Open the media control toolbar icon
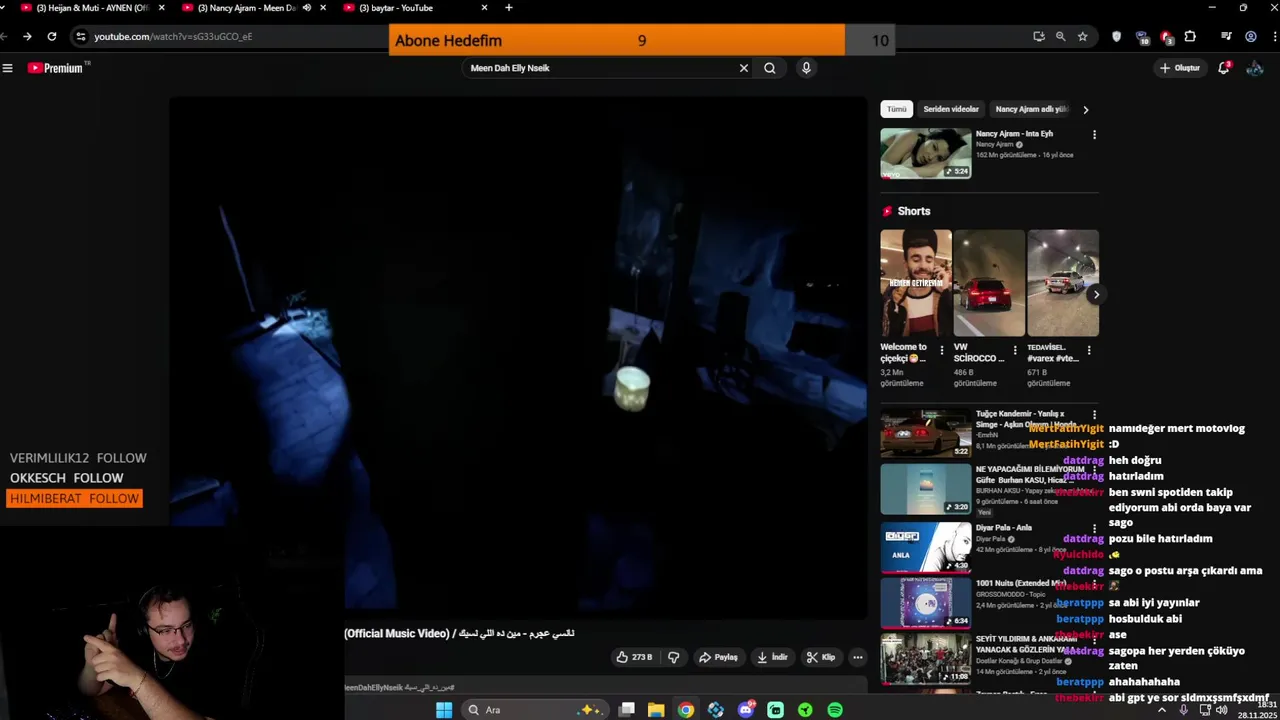Screen dimensions: 1280x720 point(1226,36)
